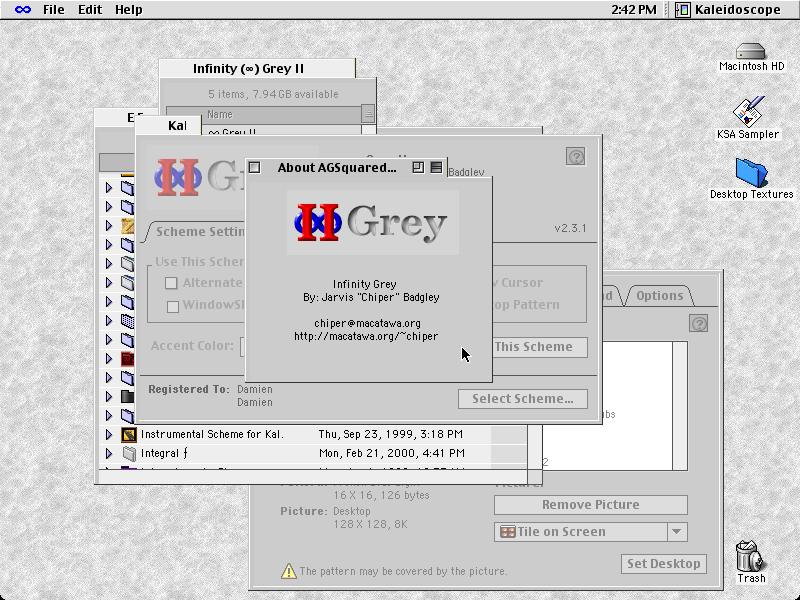Toggle sort order button beside Name column
The height and width of the screenshot is (600, 800).
click(368, 113)
